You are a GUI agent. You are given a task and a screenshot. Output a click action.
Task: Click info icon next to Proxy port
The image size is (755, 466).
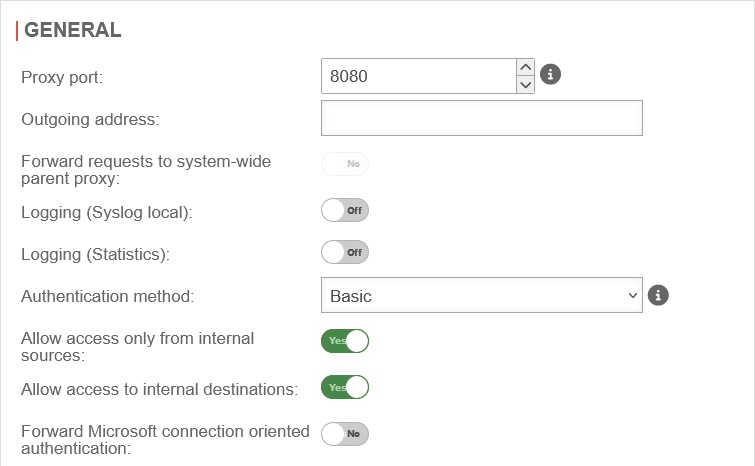pyautogui.click(x=550, y=74)
